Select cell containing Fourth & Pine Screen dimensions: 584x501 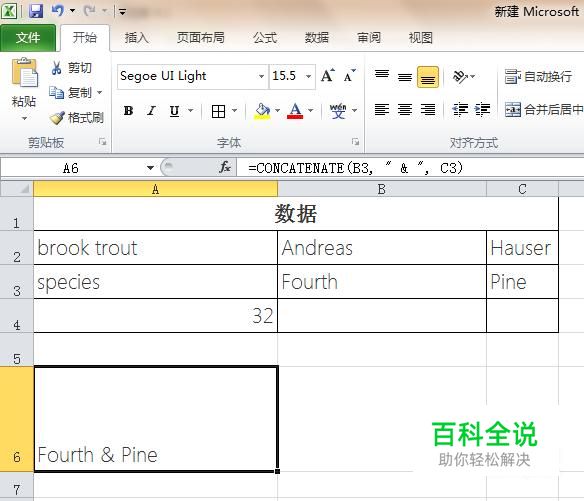[x=155, y=419]
